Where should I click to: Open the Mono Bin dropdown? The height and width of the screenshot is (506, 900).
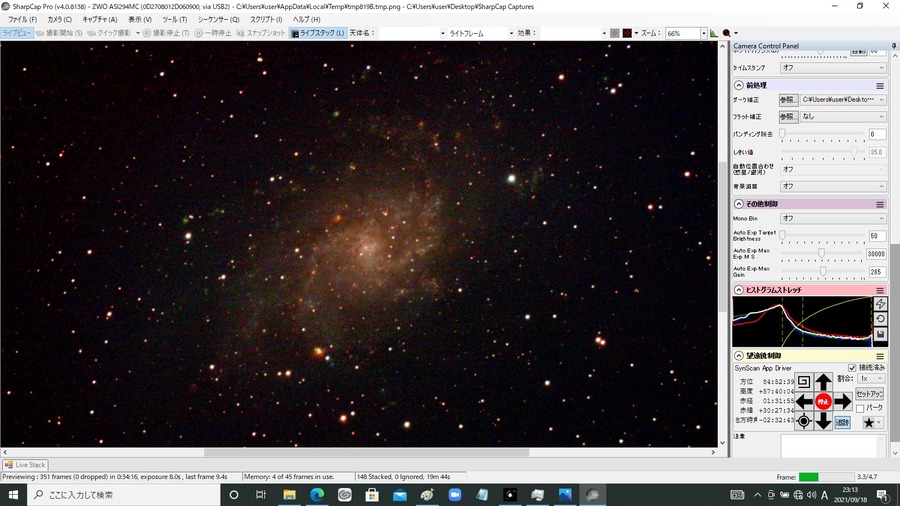[x=833, y=219]
